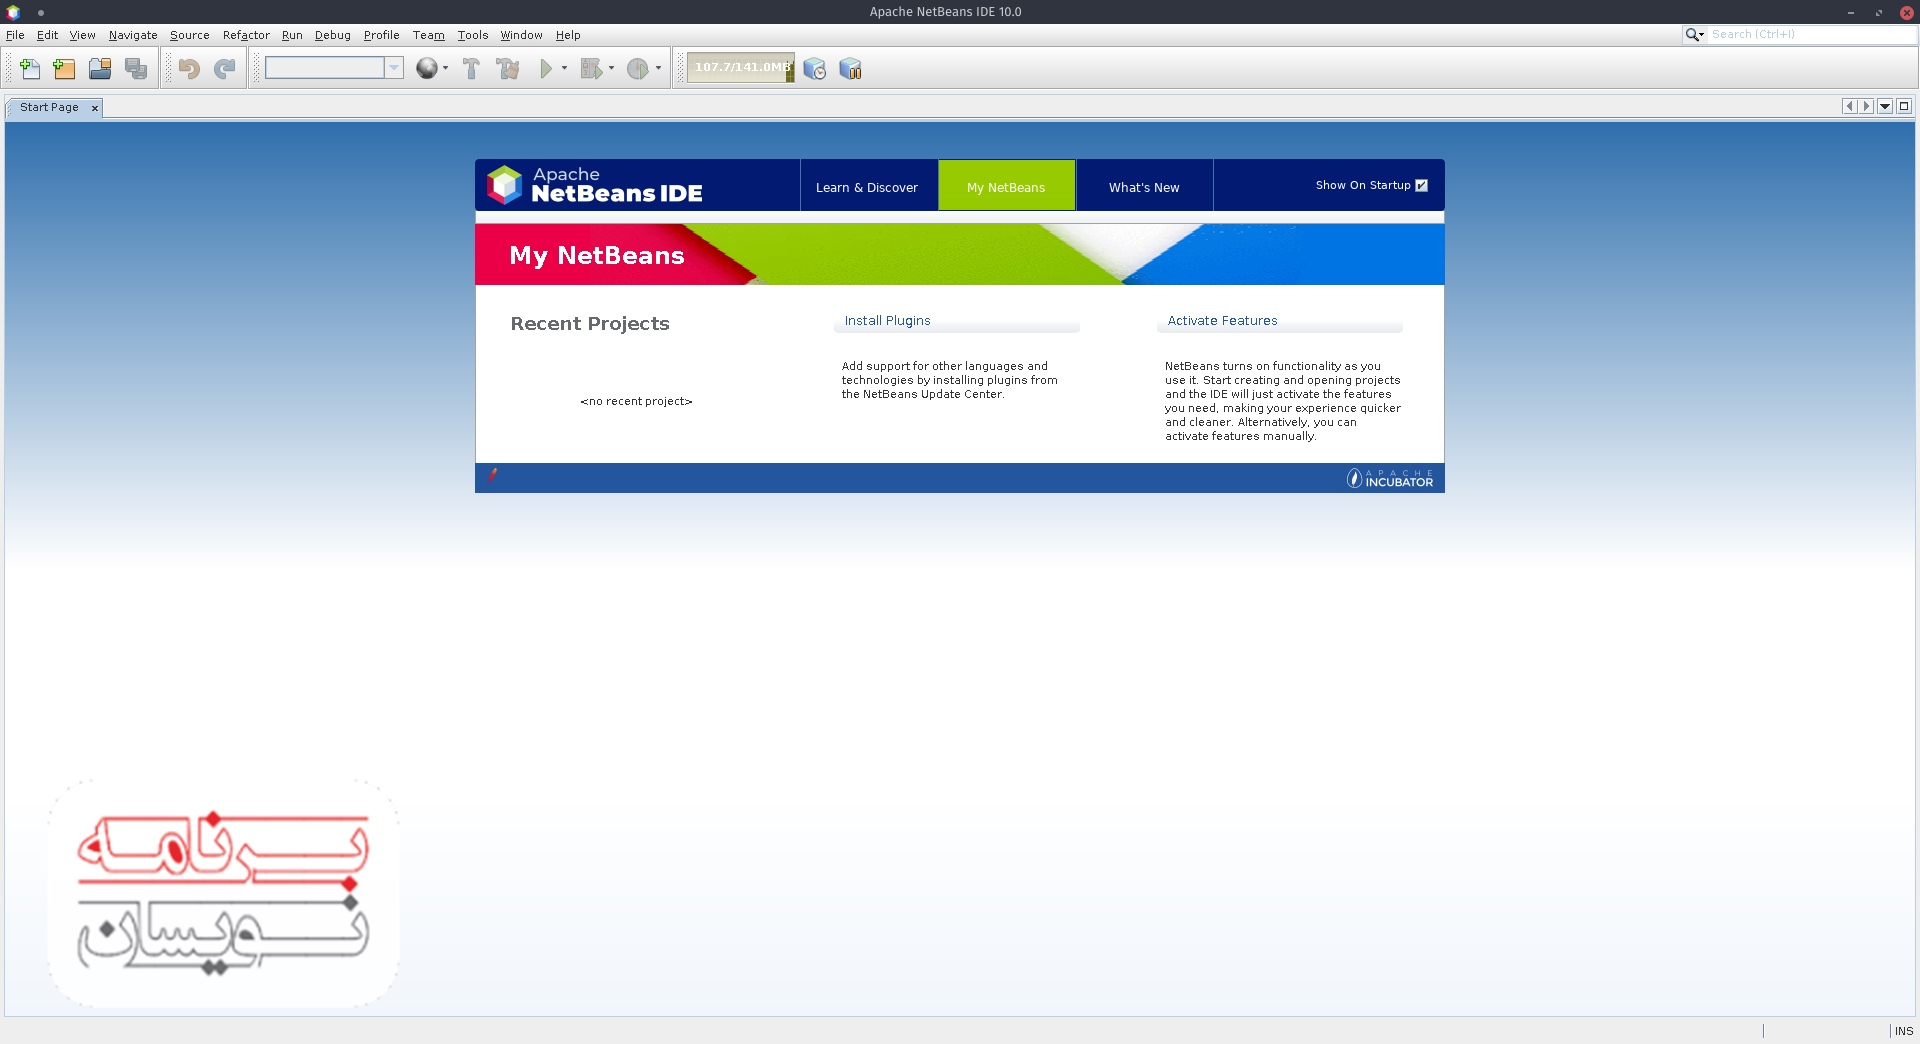Click the New File icon
Screen dimensions: 1920x1044
29,68
